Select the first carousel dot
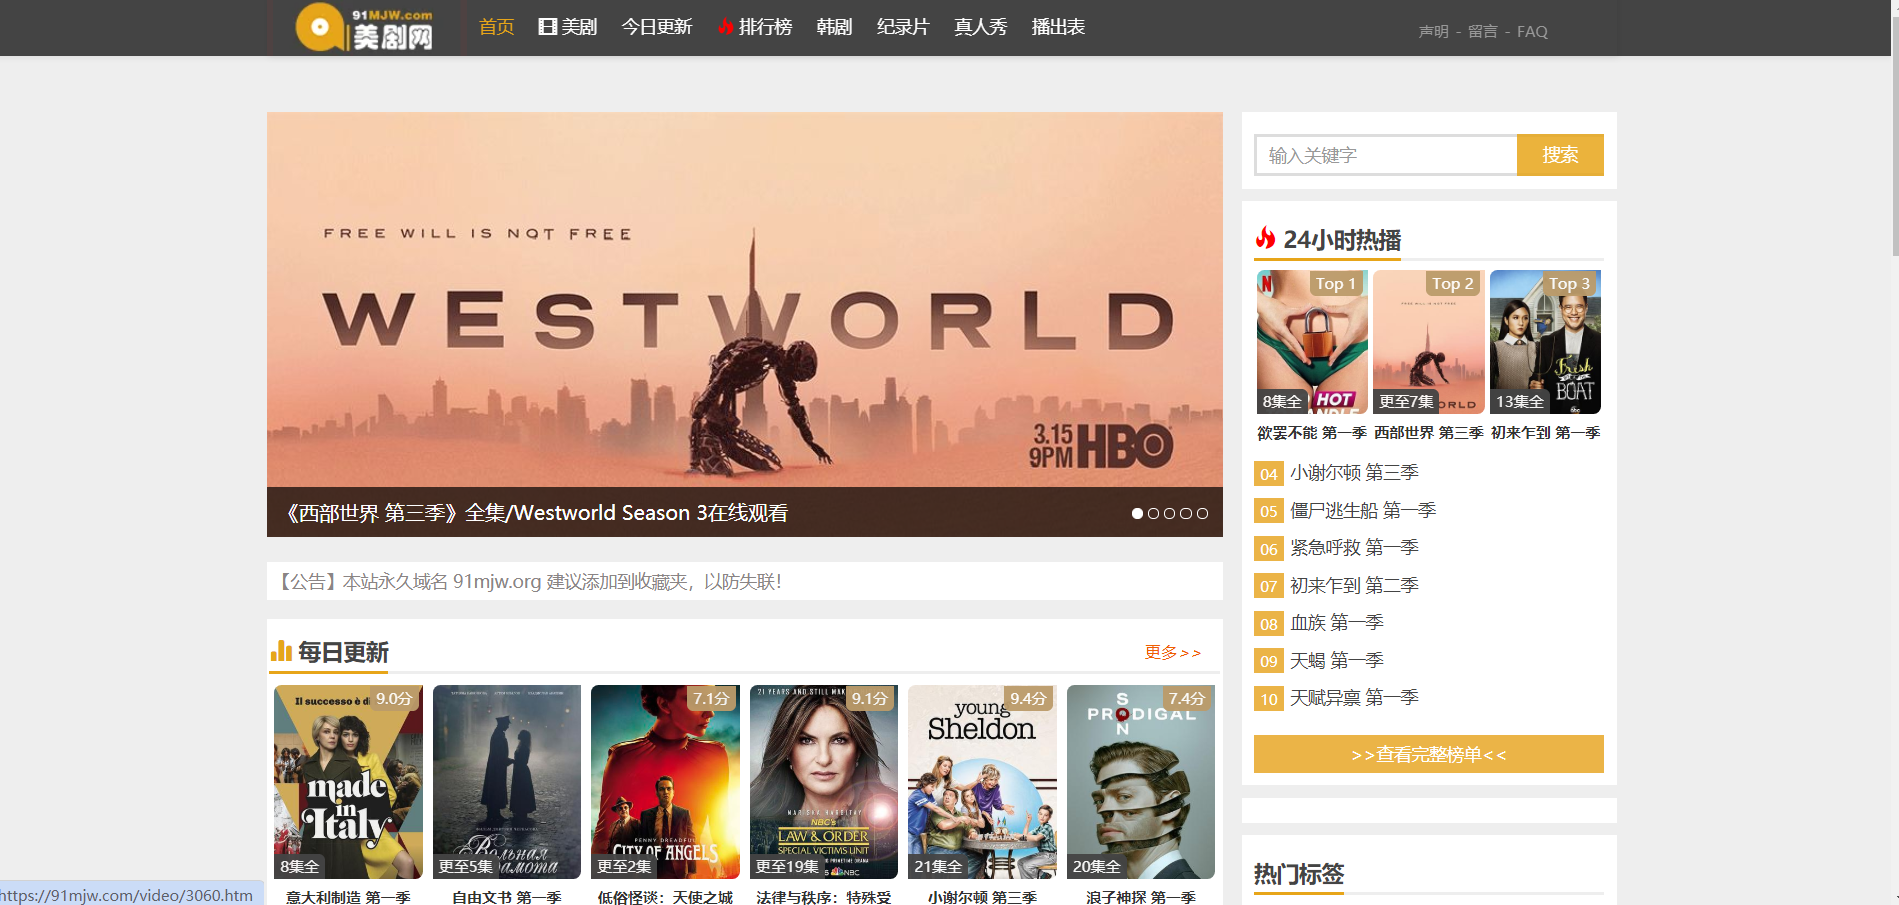This screenshot has height=905, width=1899. (x=1137, y=513)
